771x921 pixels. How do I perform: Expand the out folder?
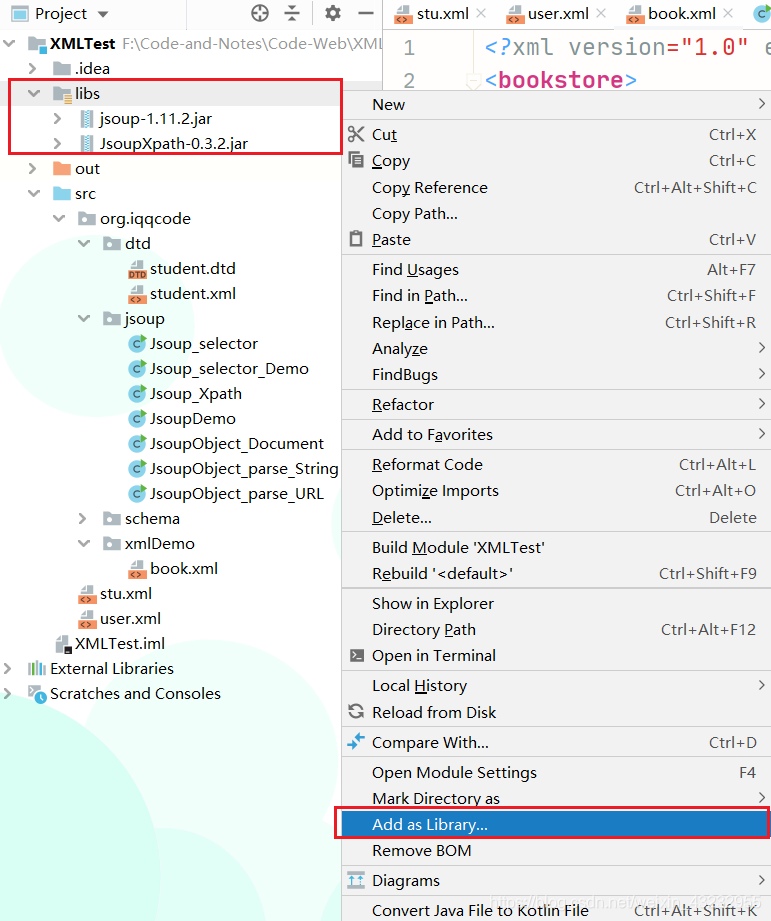click(33, 169)
